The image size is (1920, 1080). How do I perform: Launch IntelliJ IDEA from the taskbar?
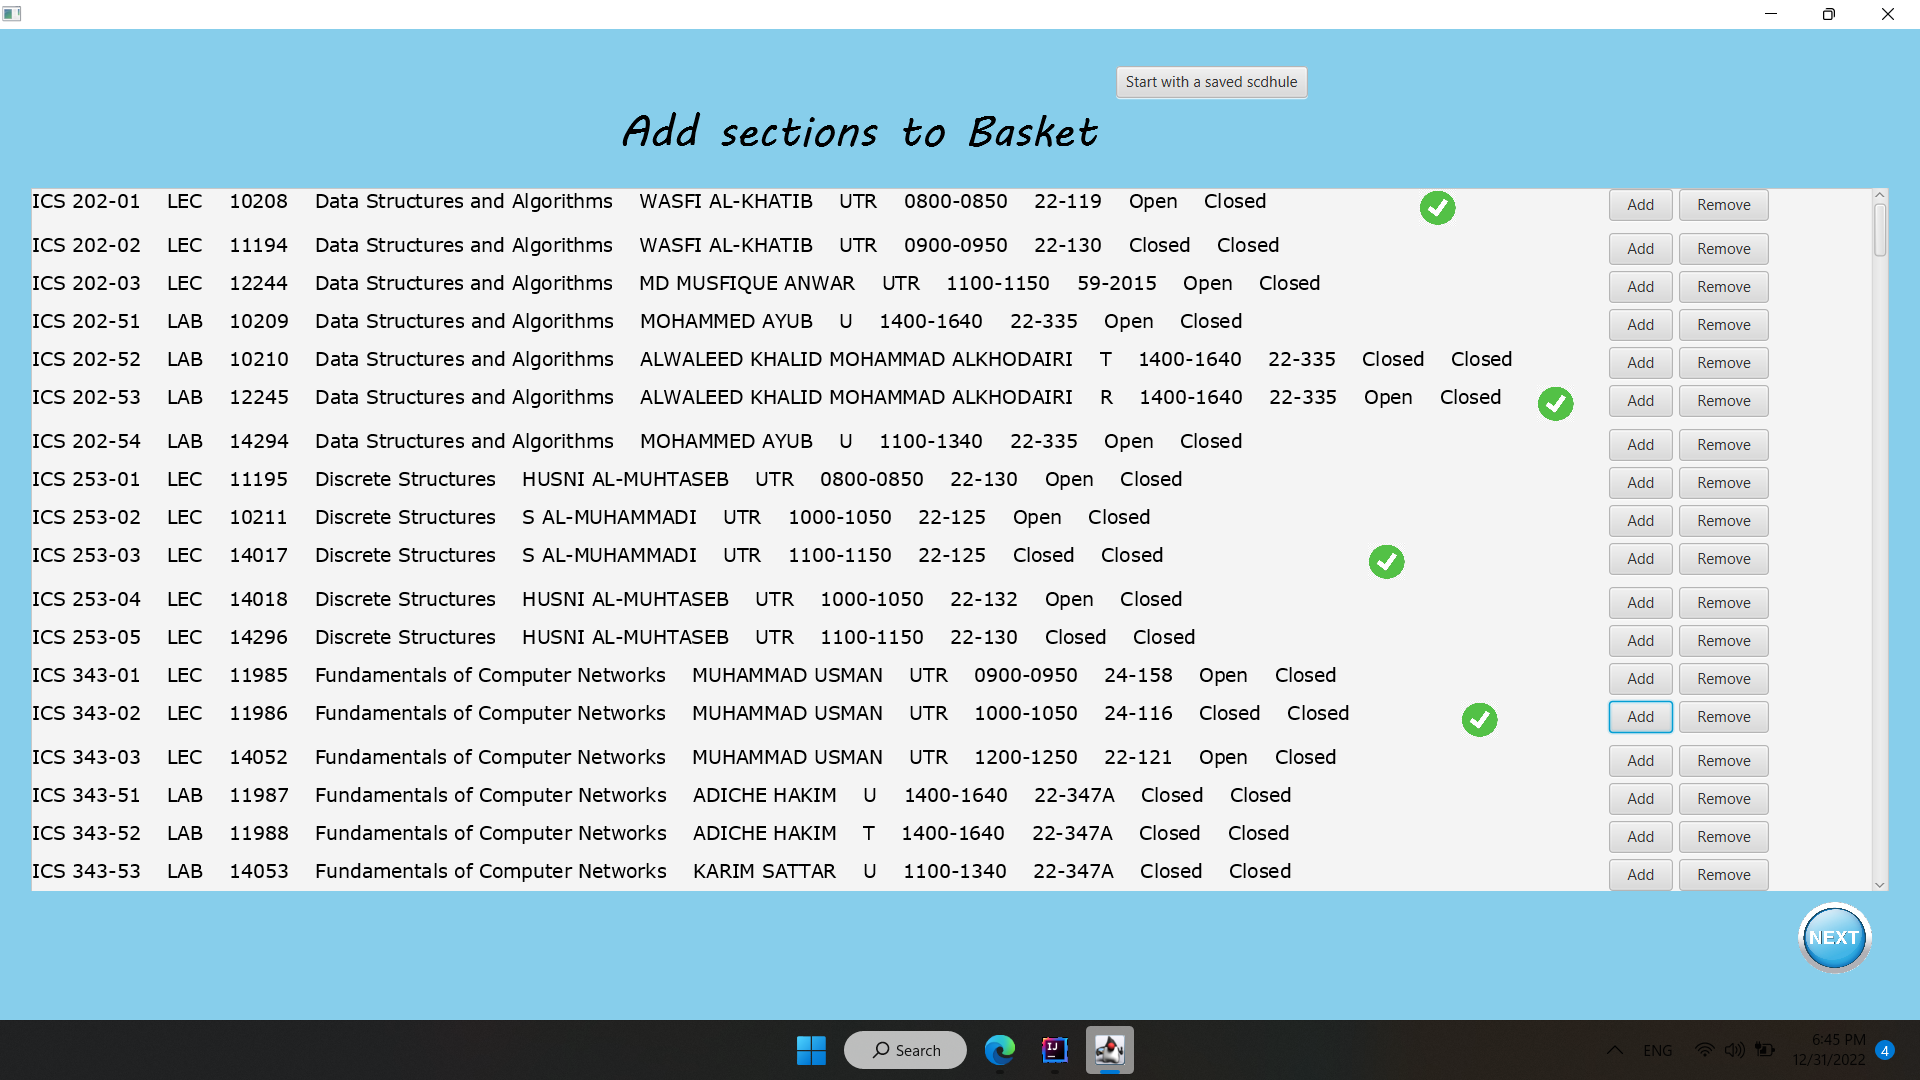pyautogui.click(x=1053, y=1050)
